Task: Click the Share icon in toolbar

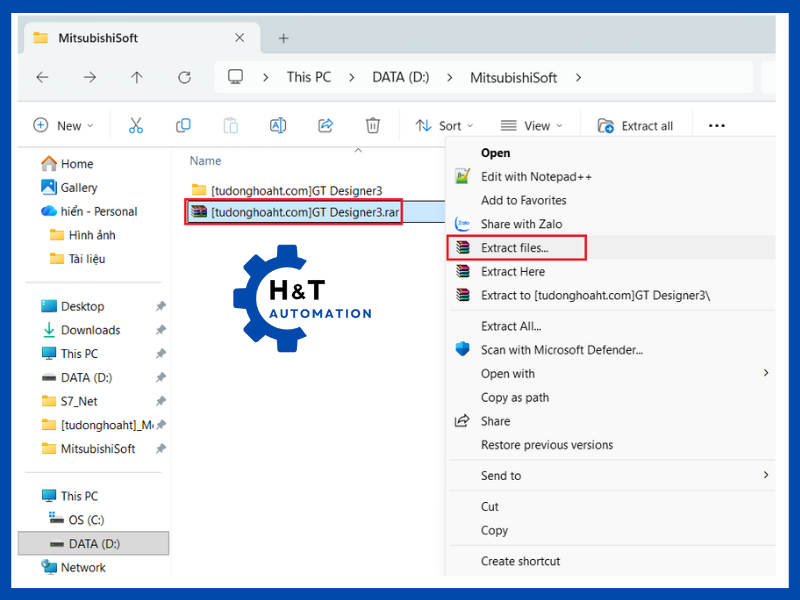Action: pyautogui.click(x=325, y=125)
